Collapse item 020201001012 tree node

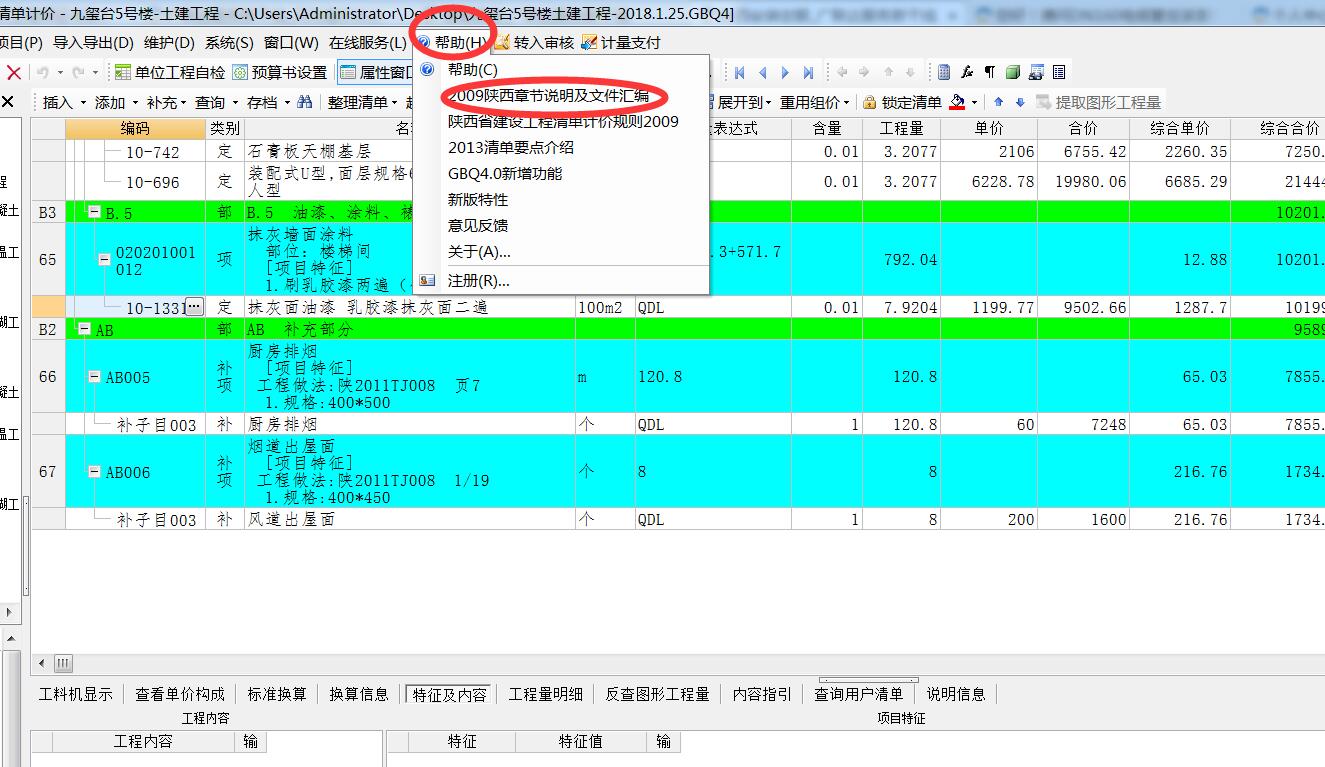[x=104, y=260]
